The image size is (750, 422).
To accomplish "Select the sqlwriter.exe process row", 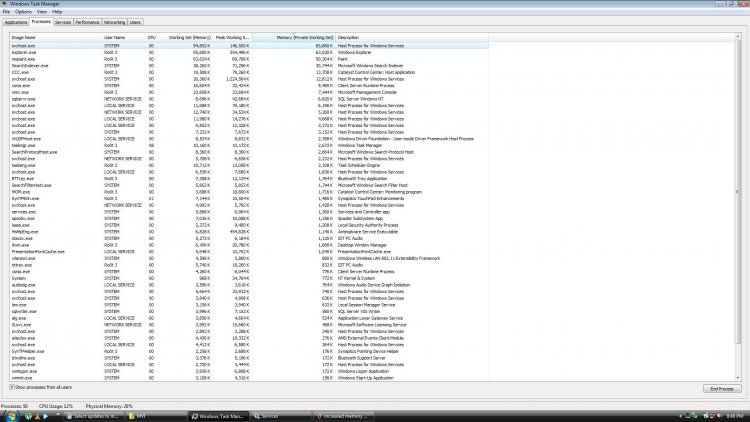I will pyautogui.click(x=249, y=311).
